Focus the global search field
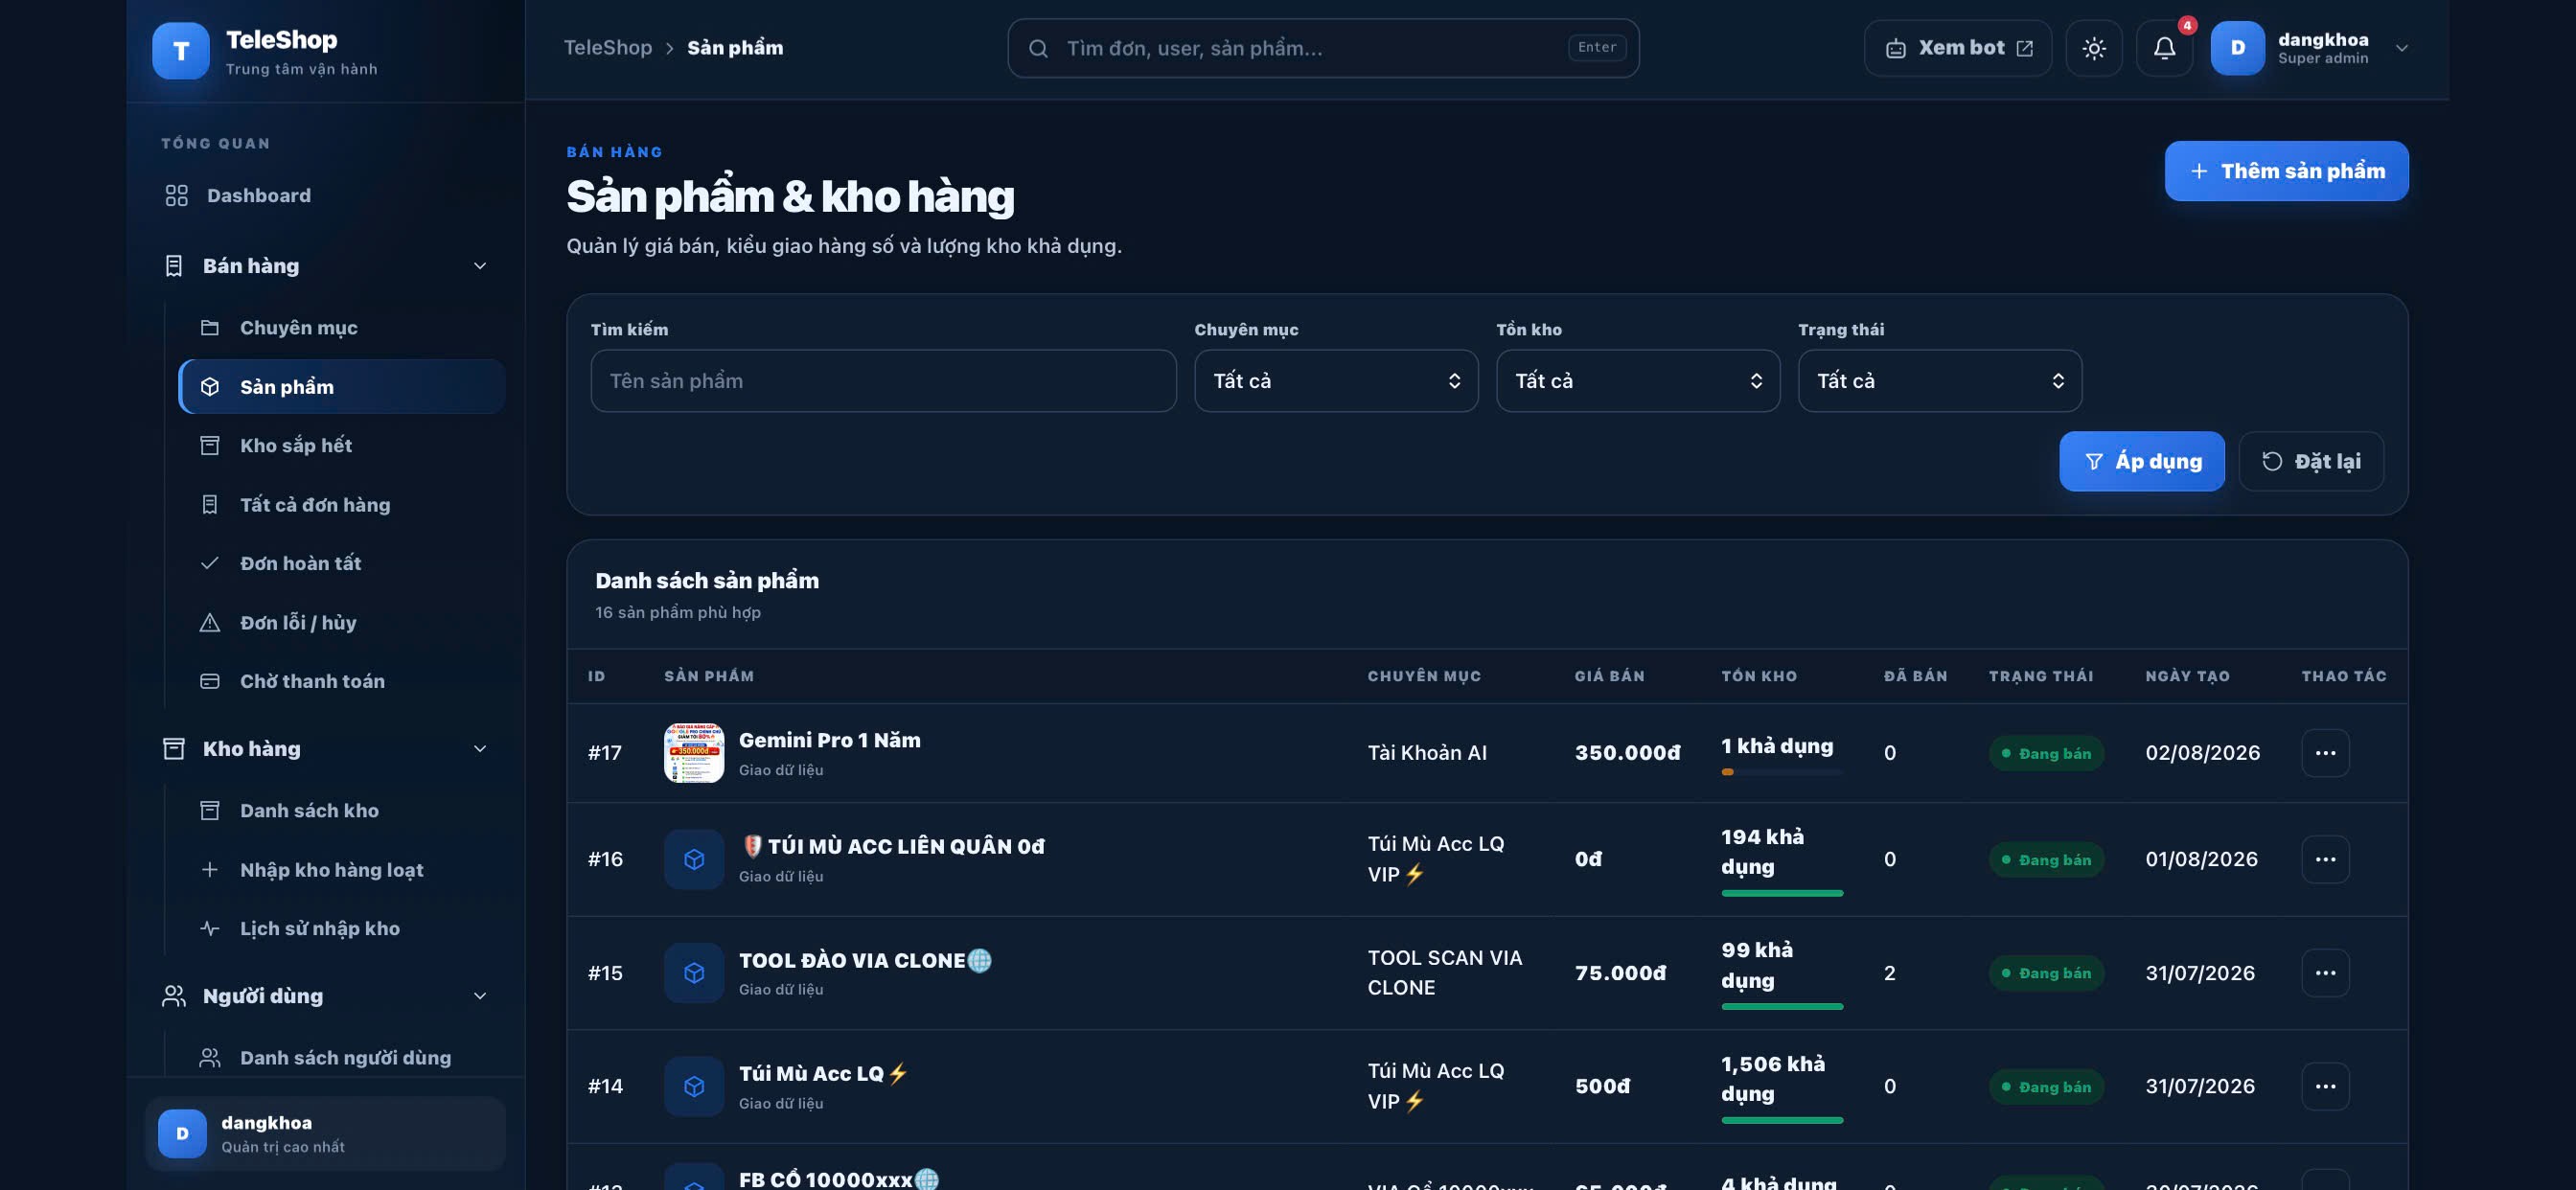This screenshot has height=1190, width=2576. pyautogui.click(x=1323, y=48)
